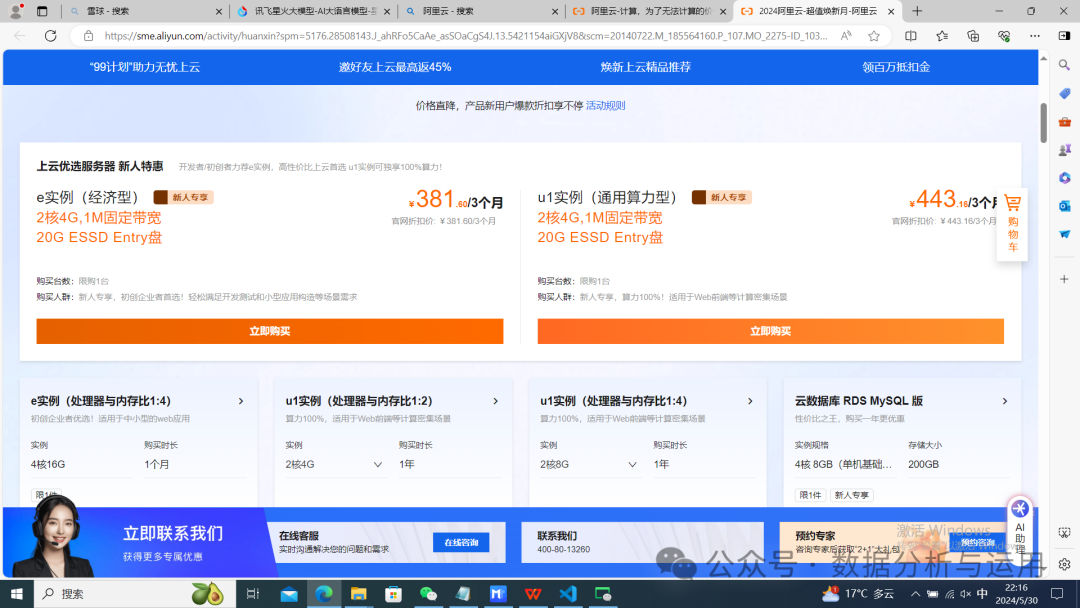
Task: Open Microsoft Store from the taskbar
Action: pos(393,594)
